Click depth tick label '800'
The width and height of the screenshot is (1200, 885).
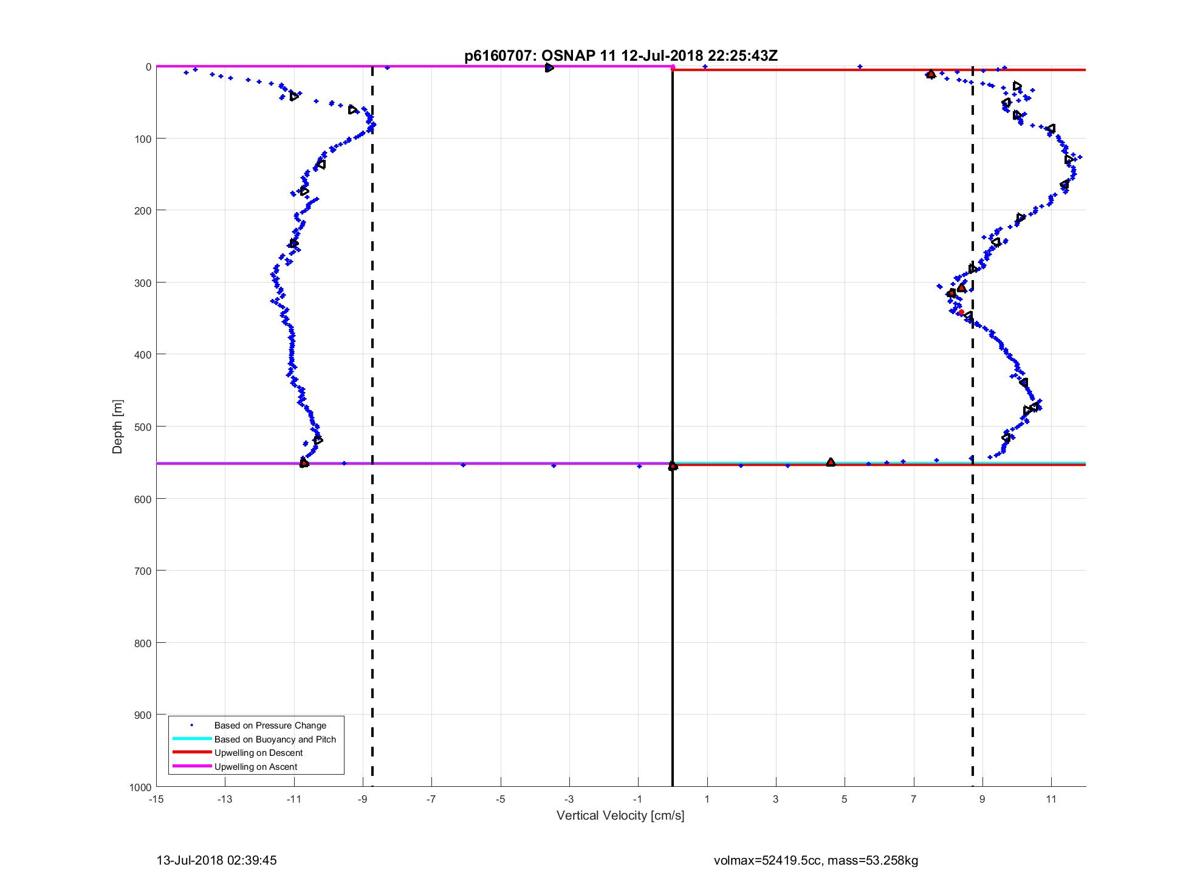click(142, 643)
